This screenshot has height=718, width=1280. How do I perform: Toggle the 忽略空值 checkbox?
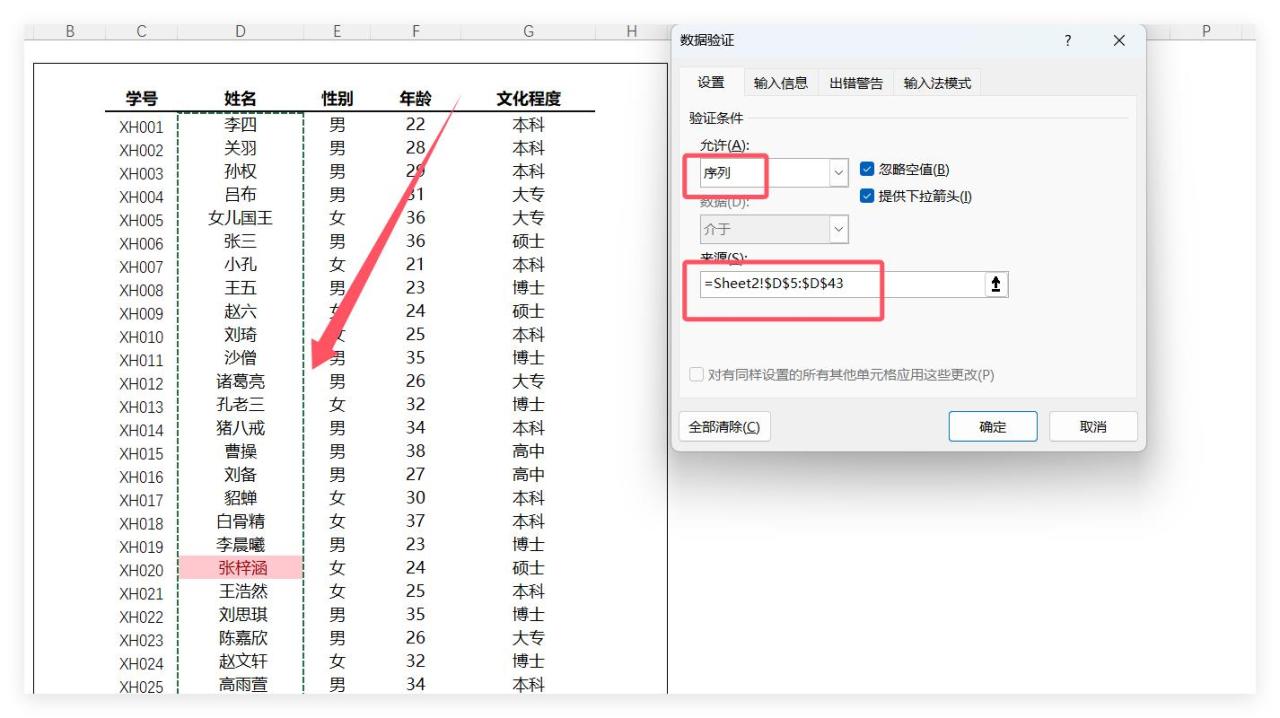pos(867,169)
